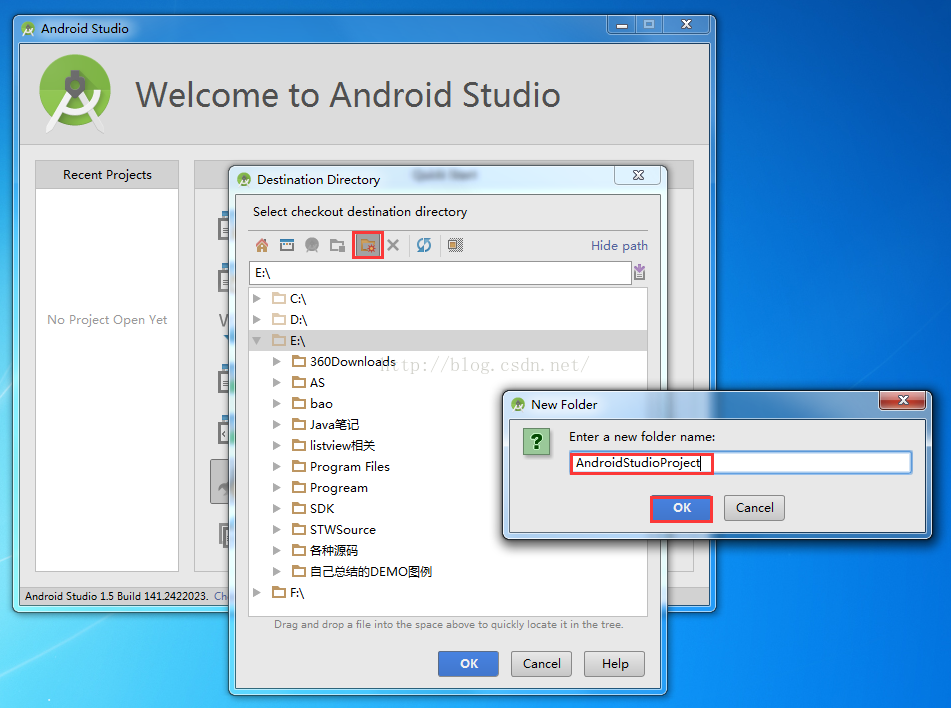Close the Destination Directory dialog

(638, 175)
